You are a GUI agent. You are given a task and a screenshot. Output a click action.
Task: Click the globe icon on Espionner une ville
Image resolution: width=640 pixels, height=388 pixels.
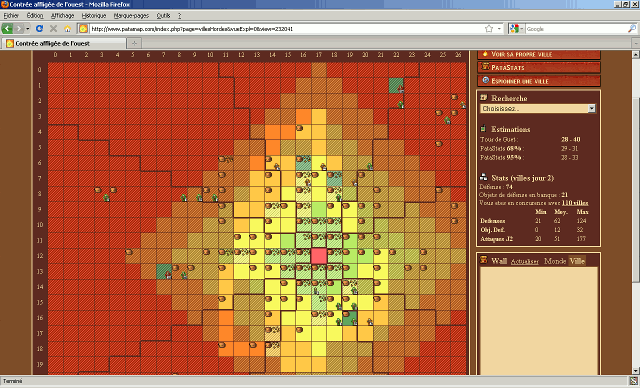click(485, 80)
